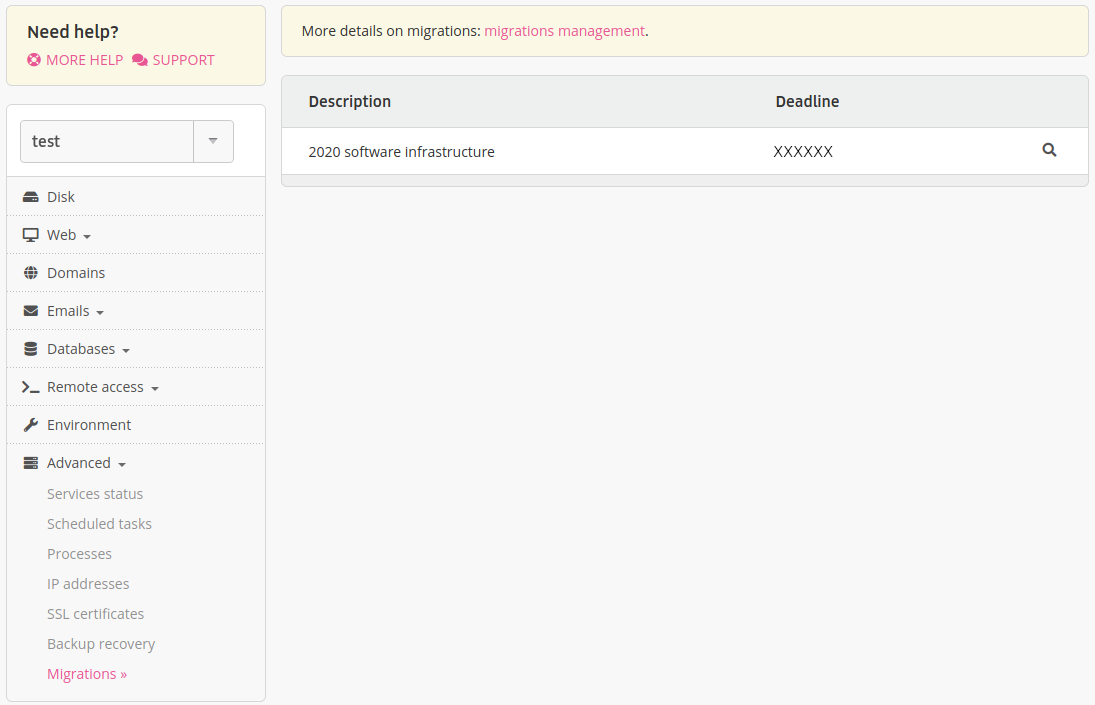Open the account selector next to test
The height and width of the screenshot is (705, 1095).
point(213,141)
